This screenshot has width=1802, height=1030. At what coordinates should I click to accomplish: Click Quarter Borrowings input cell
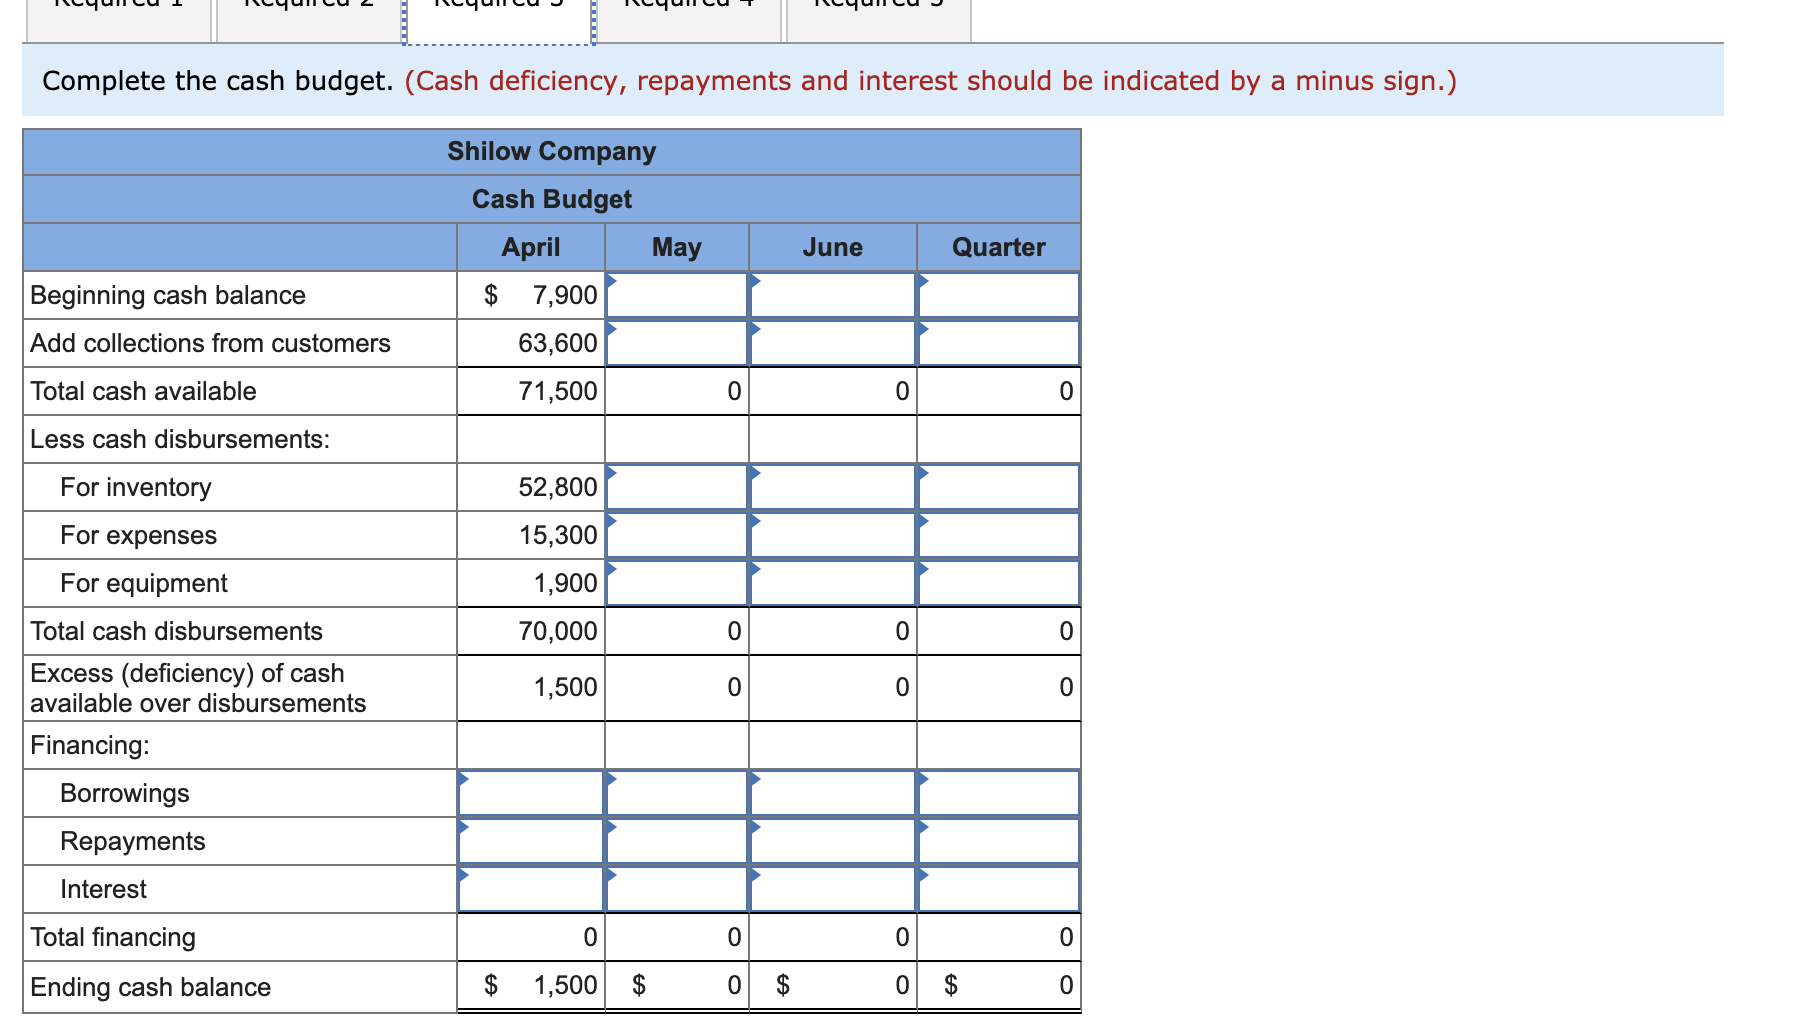tap(999, 793)
